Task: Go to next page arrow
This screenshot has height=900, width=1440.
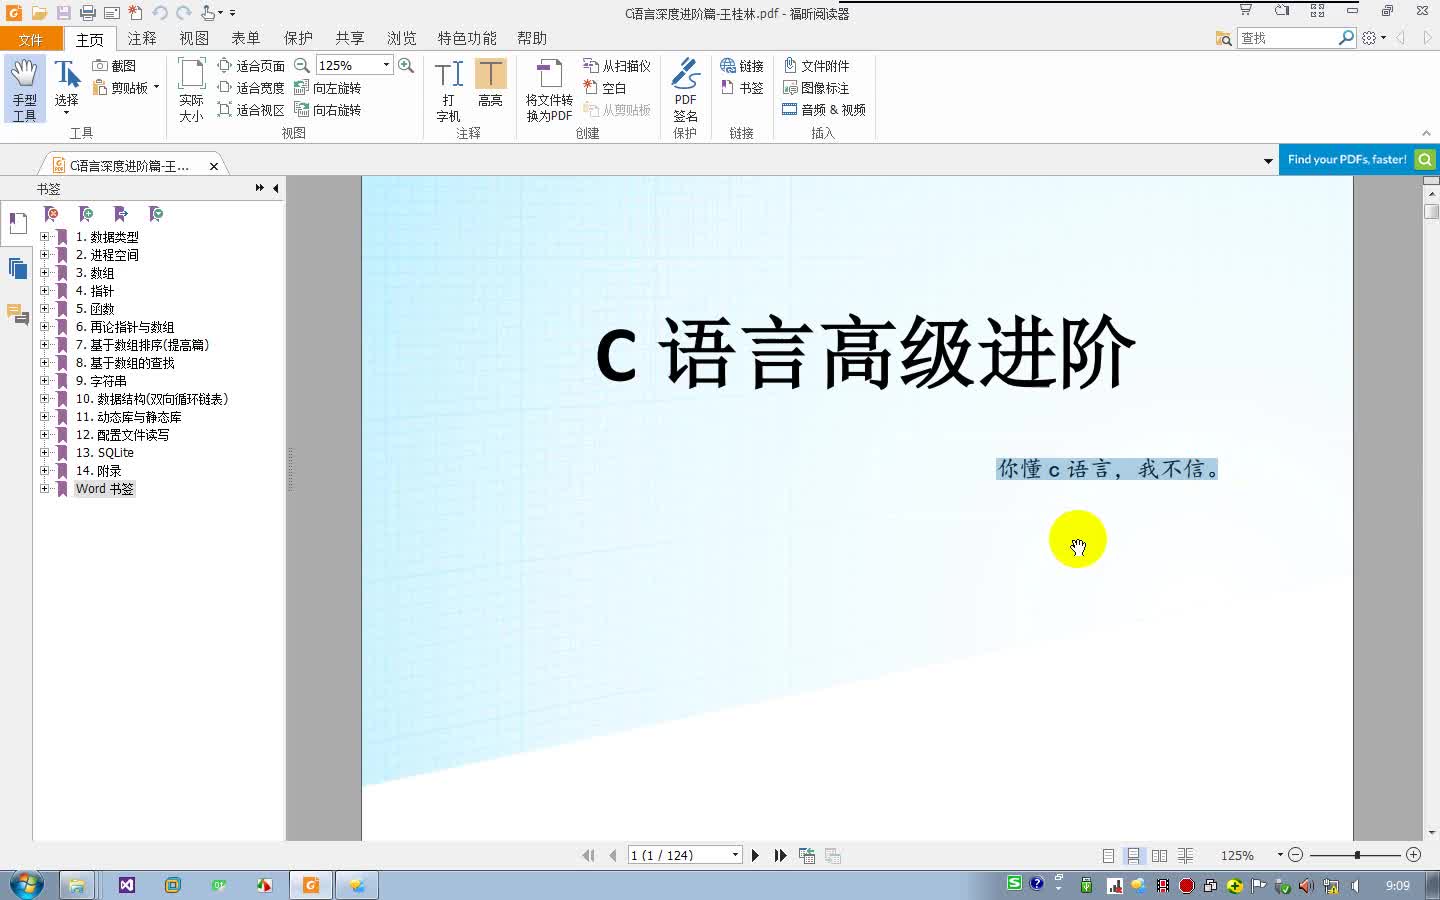Action: 755,855
